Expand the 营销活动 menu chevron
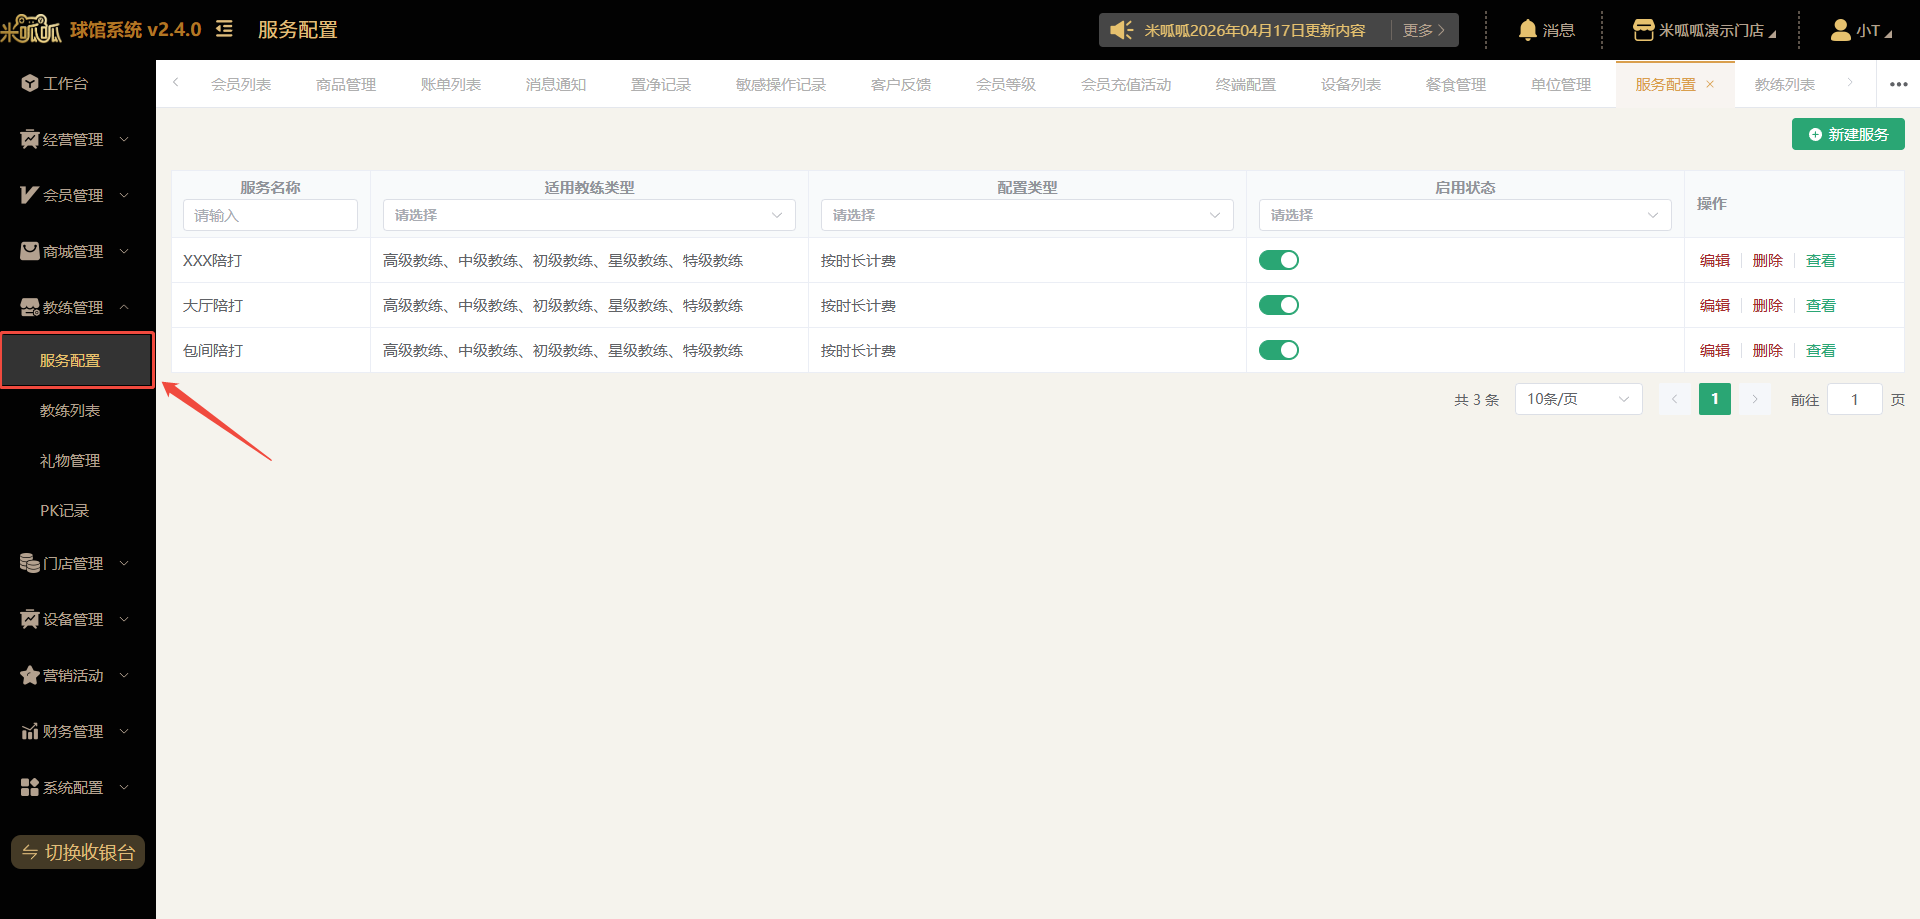The width and height of the screenshot is (1920, 919). pyautogui.click(x=124, y=675)
